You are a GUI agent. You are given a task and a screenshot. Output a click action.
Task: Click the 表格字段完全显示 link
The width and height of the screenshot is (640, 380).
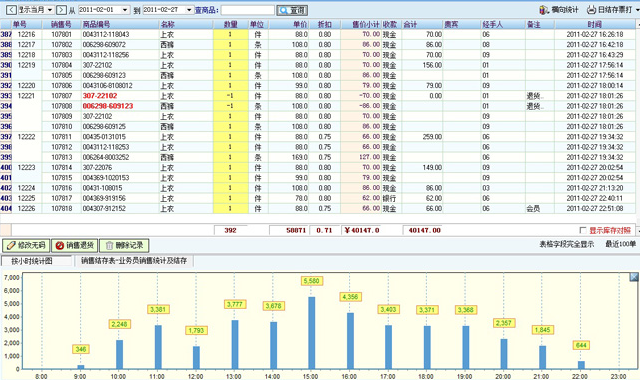coord(567,244)
